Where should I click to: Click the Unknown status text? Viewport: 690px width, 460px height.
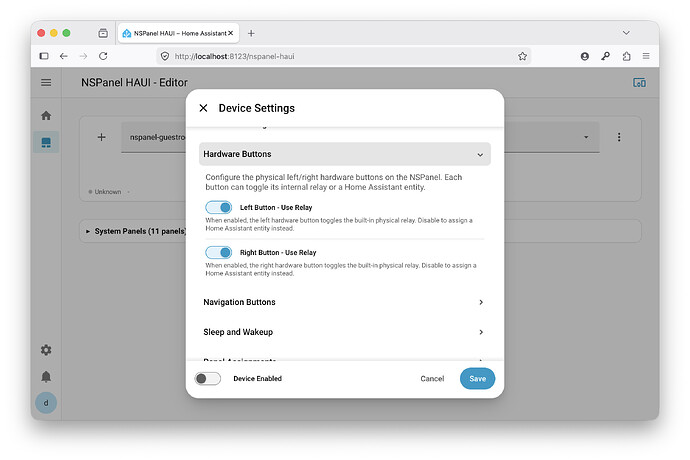click(x=108, y=192)
